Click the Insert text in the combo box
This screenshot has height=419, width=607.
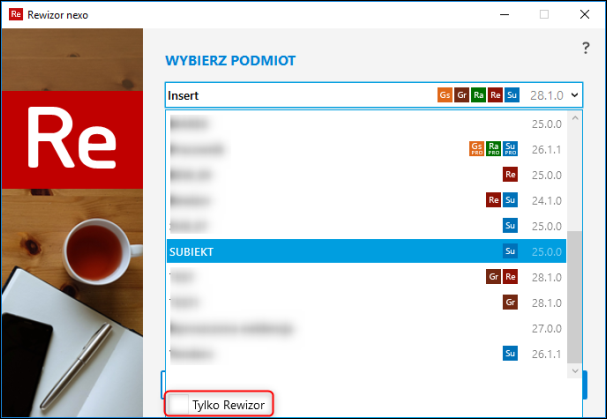(x=183, y=95)
